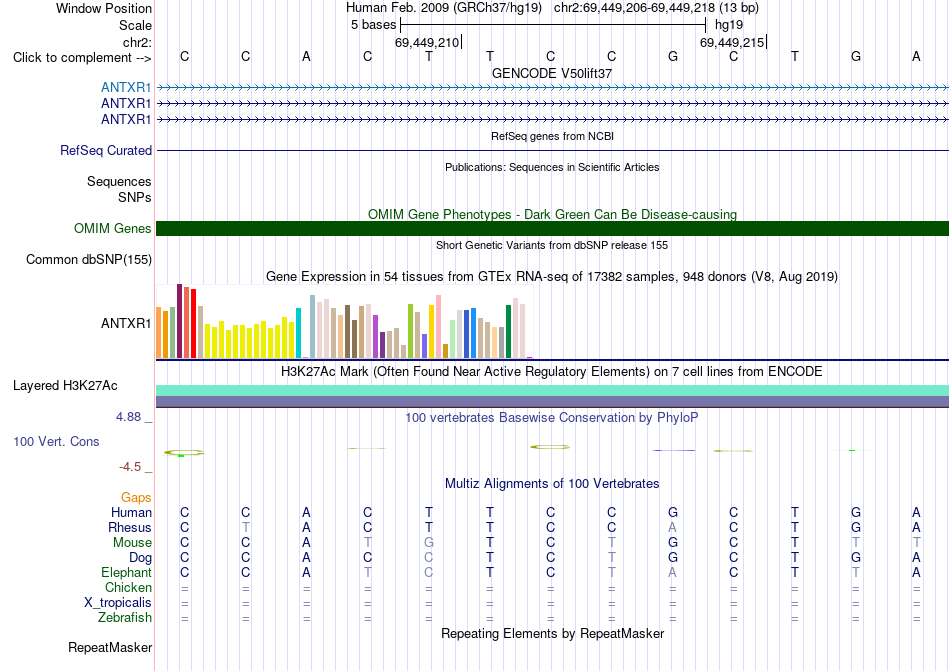Image resolution: width=950 pixels, height=671 pixels.
Task: Select the Common dbSNP(155) track label
Action: click(89, 259)
